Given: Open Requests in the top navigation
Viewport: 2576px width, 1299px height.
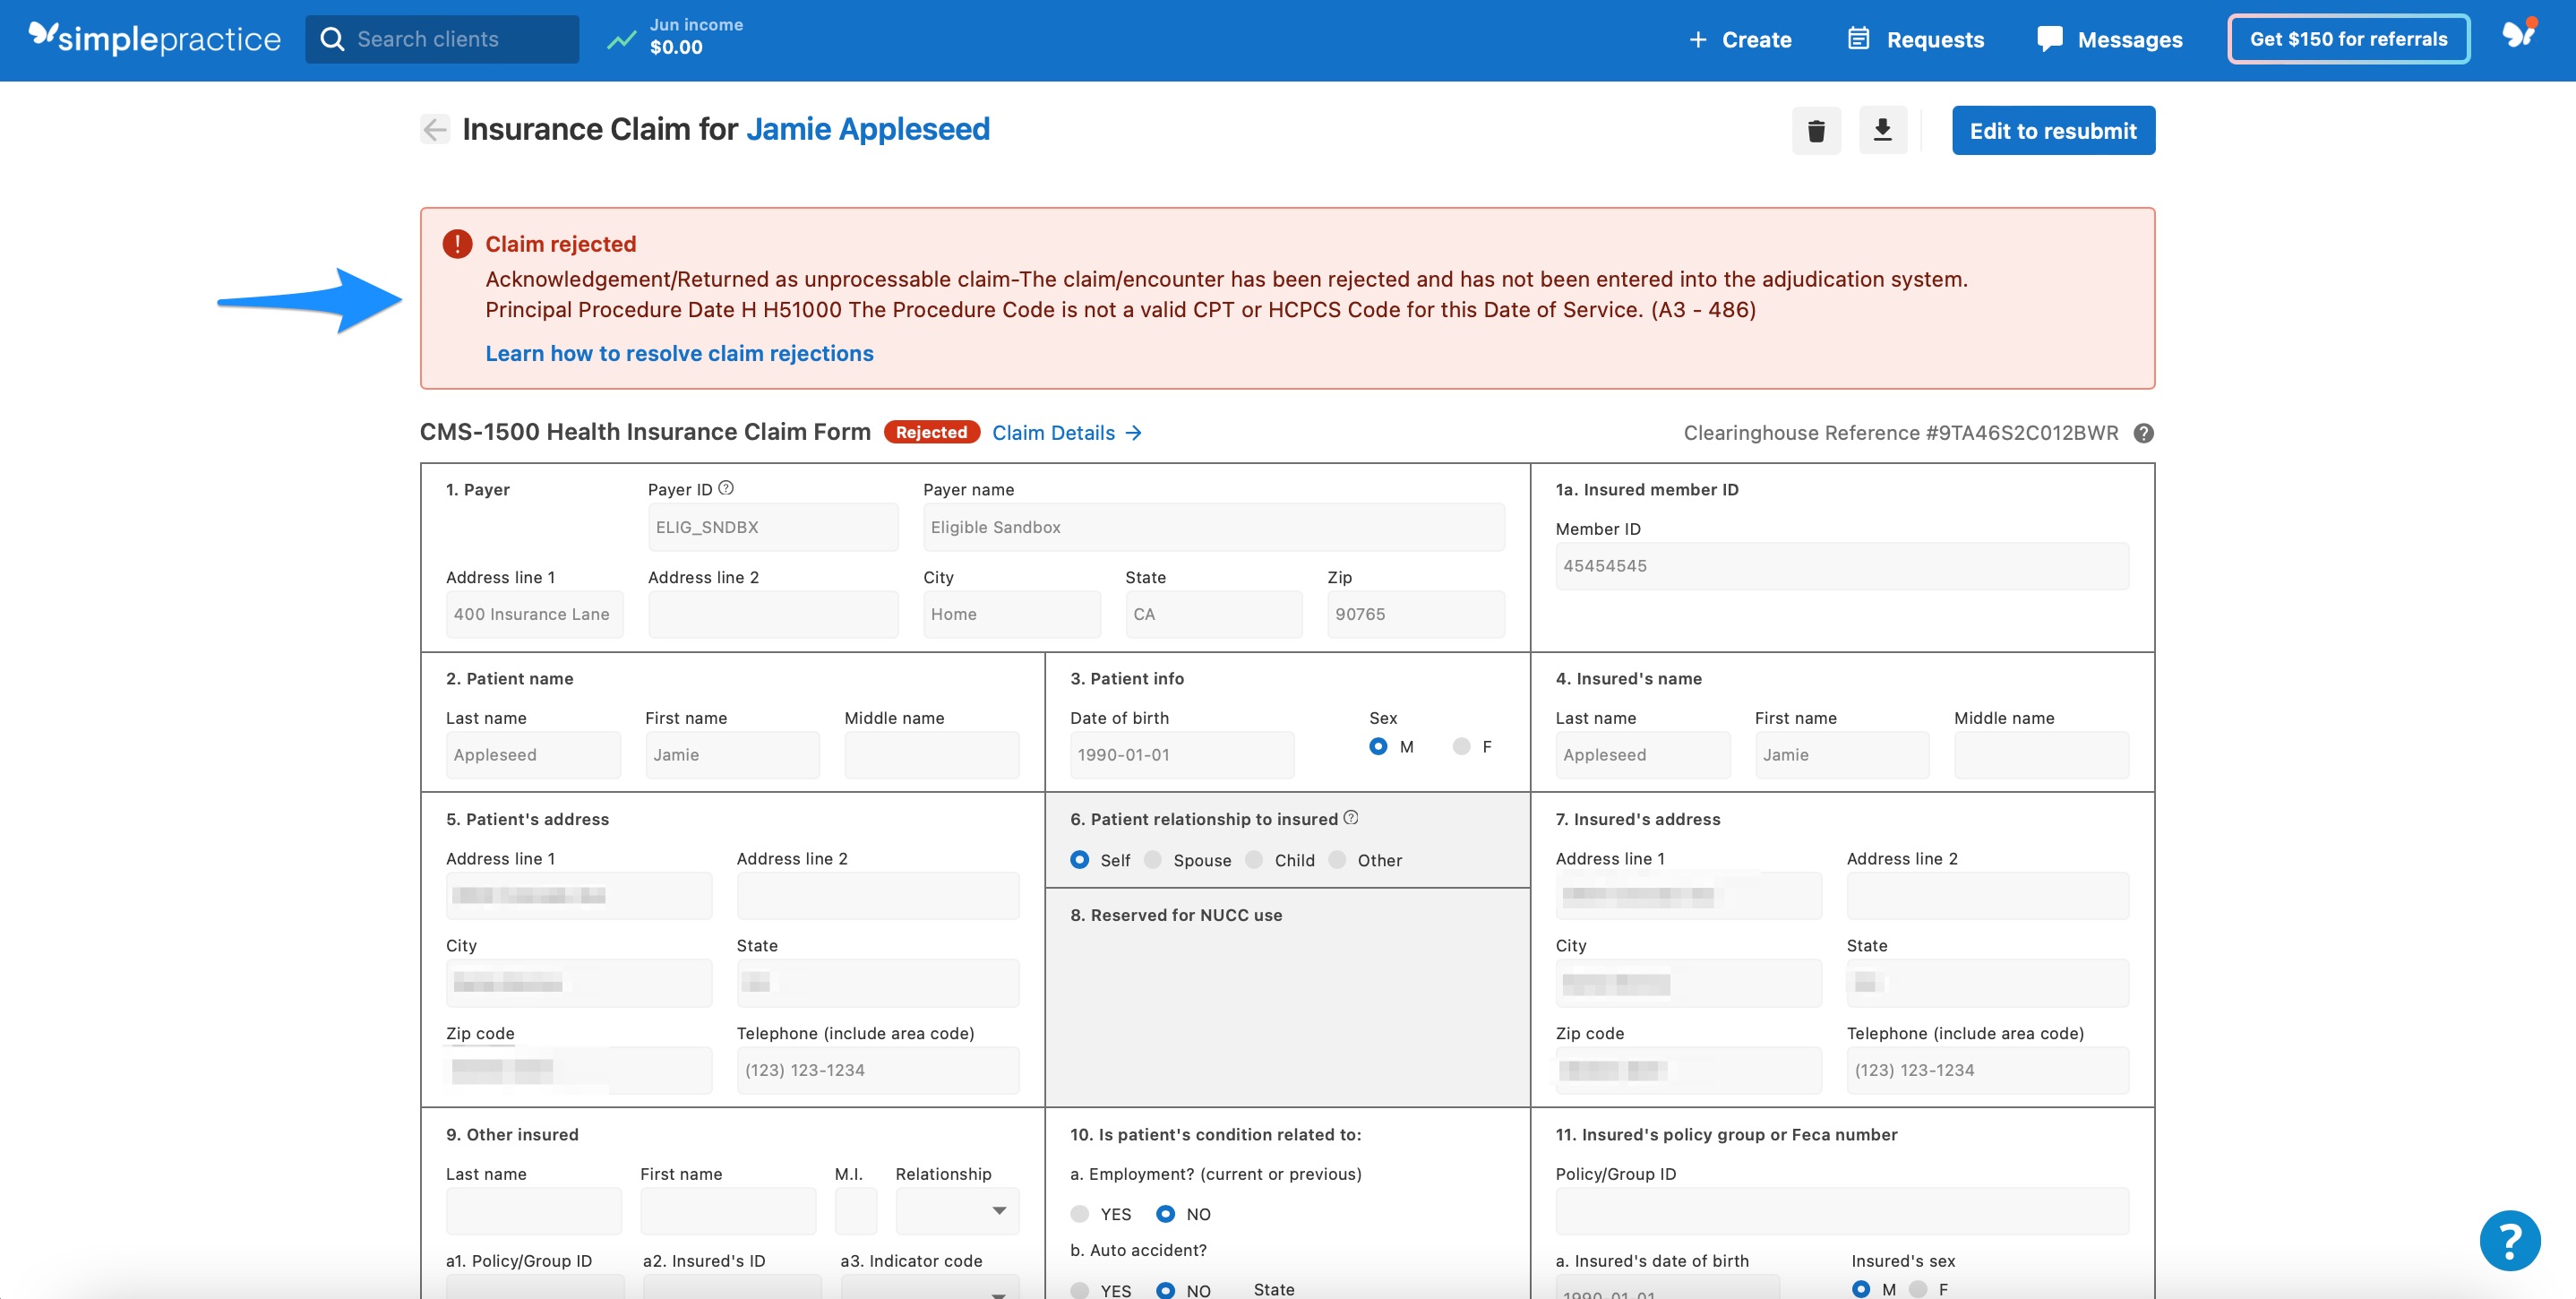Looking at the screenshot, I should (x=1916, y=40).
